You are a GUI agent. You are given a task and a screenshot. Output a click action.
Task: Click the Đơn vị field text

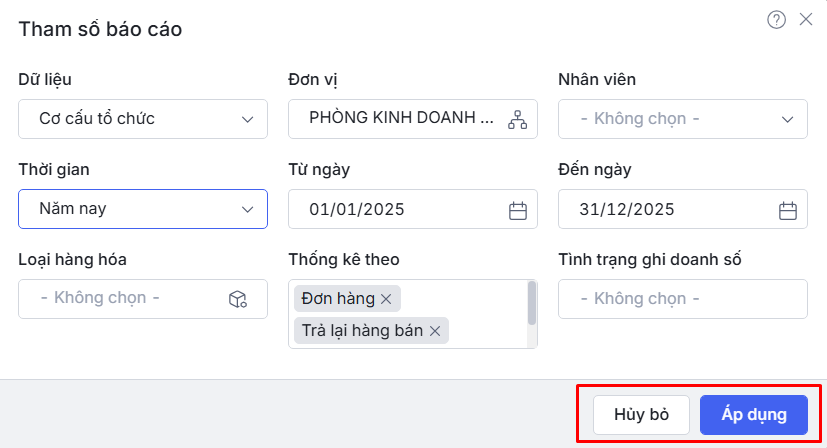click(400, 119)
